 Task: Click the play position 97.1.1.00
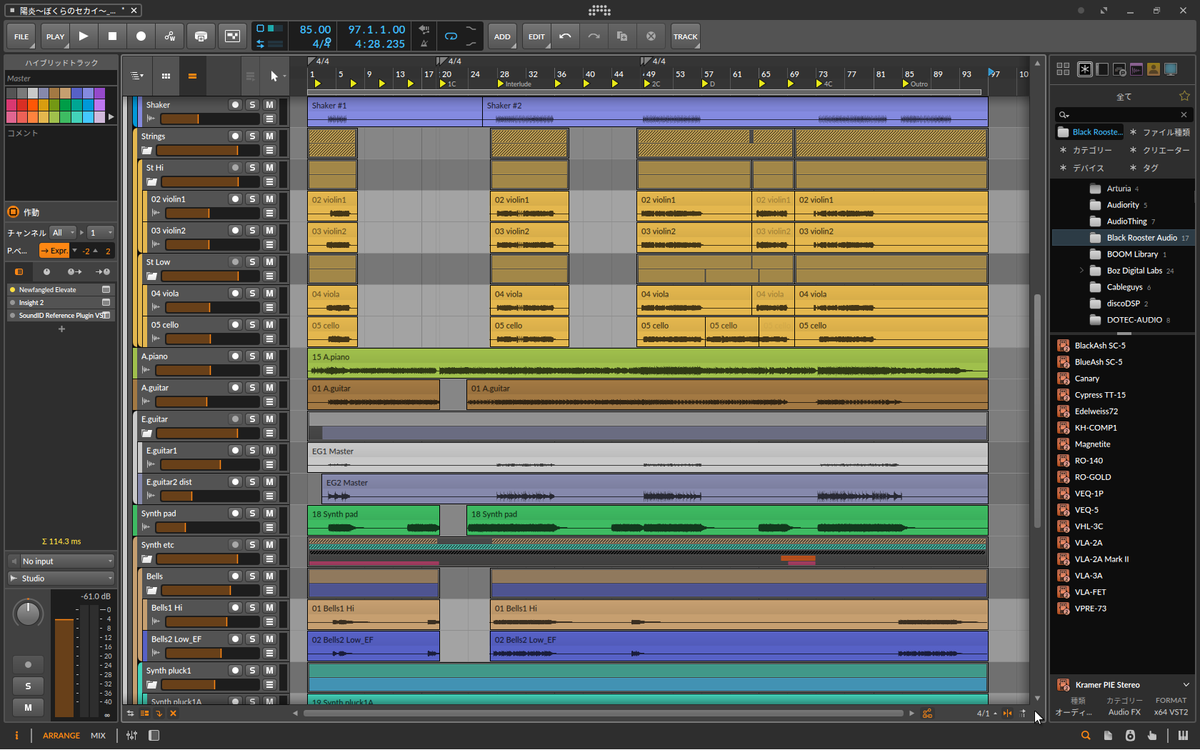pyautogui.click(x=377, y=30)
